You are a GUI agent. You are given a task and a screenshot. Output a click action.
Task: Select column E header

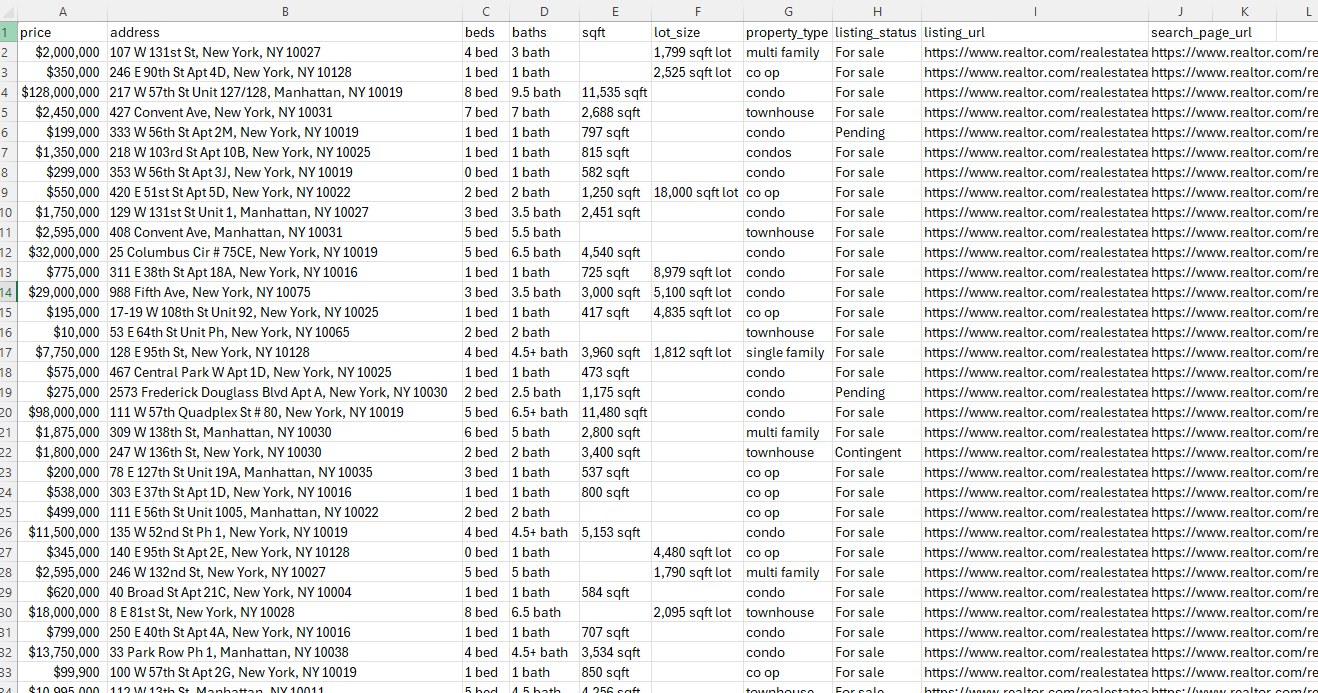[x=615, y=11]
